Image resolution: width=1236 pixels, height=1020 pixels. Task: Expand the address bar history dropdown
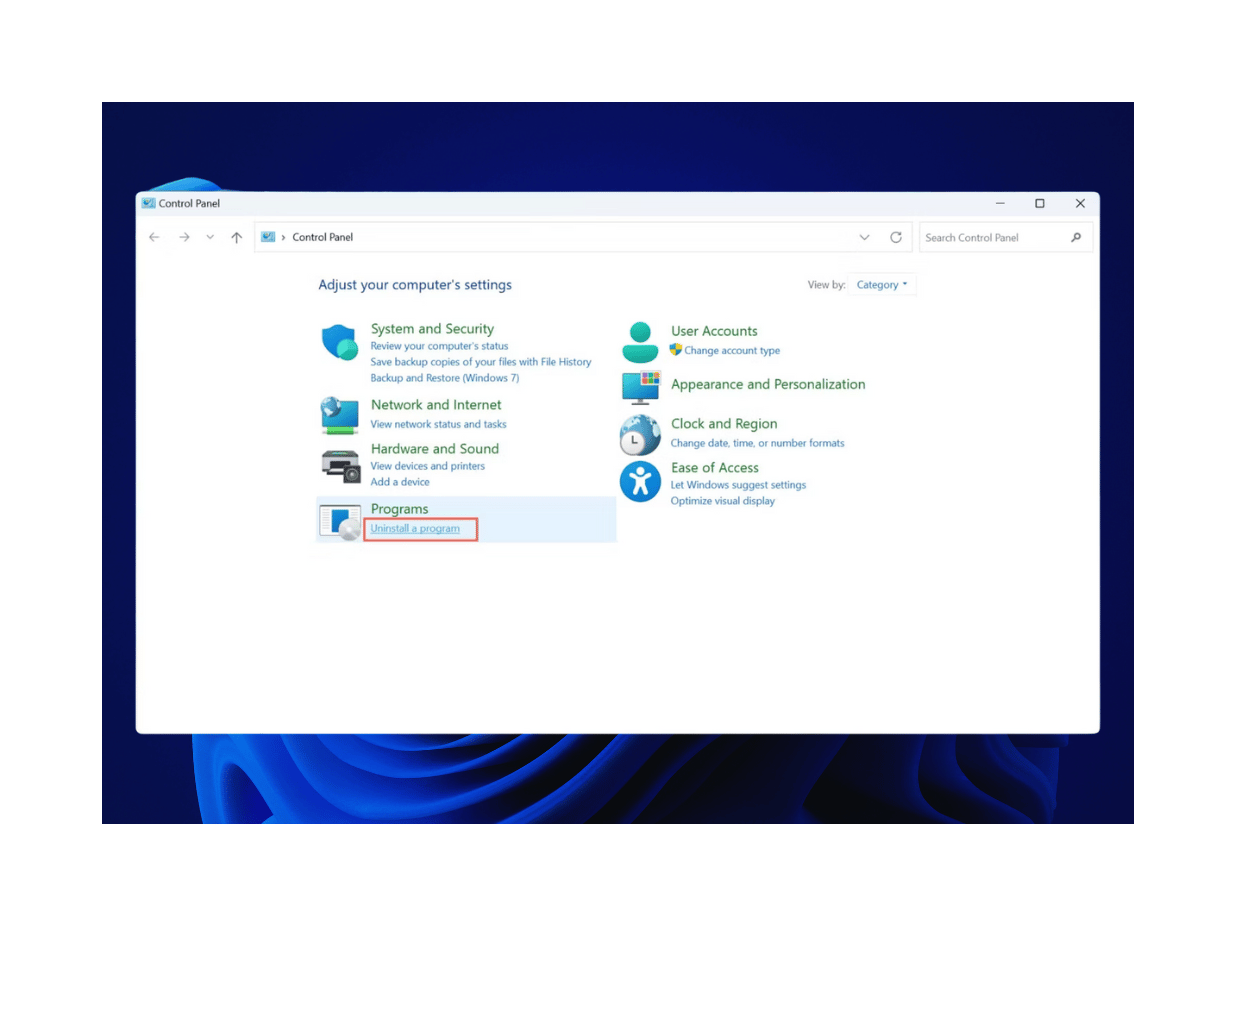[x=864, y=237]
